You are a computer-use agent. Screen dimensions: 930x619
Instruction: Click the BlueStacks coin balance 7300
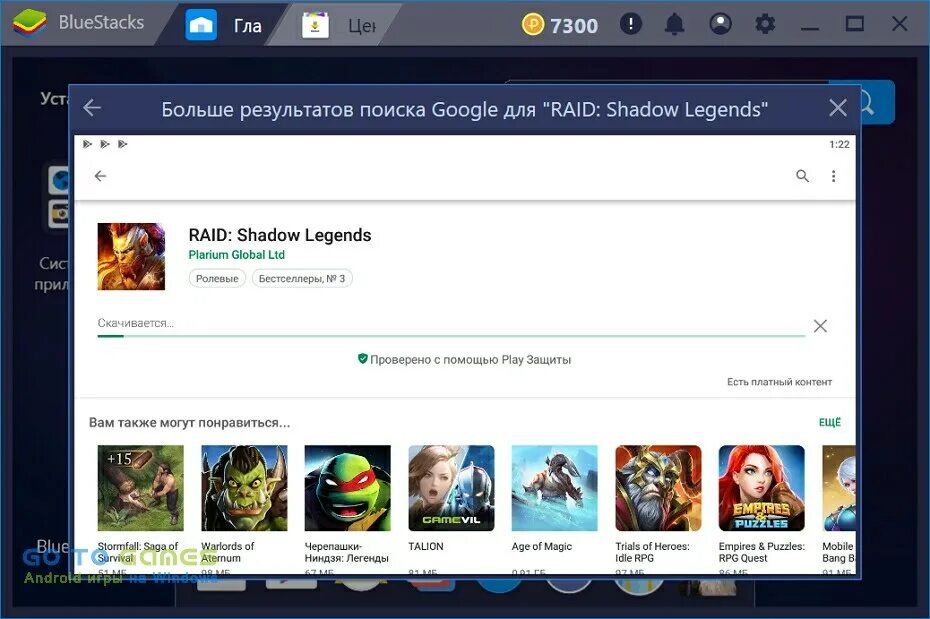560,25
